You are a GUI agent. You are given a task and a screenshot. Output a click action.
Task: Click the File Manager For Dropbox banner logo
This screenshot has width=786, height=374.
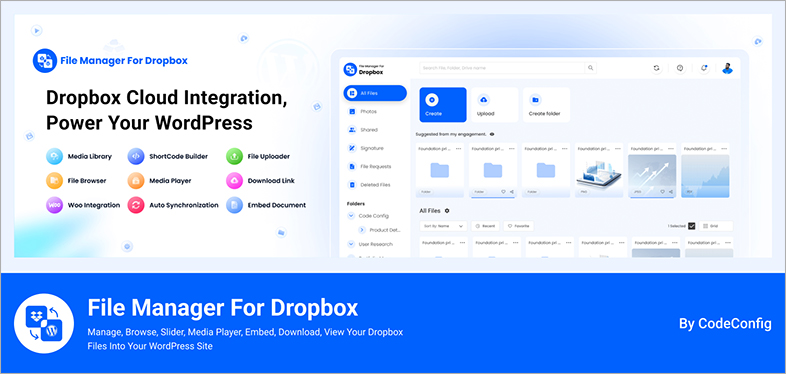coord(110,61)
